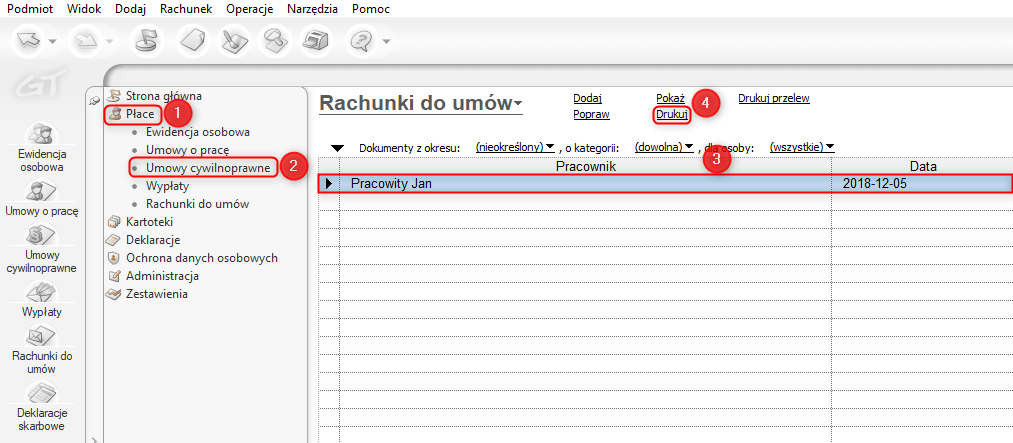Expand the (nieokreślony) period filter dropdown

pos(515,147)
